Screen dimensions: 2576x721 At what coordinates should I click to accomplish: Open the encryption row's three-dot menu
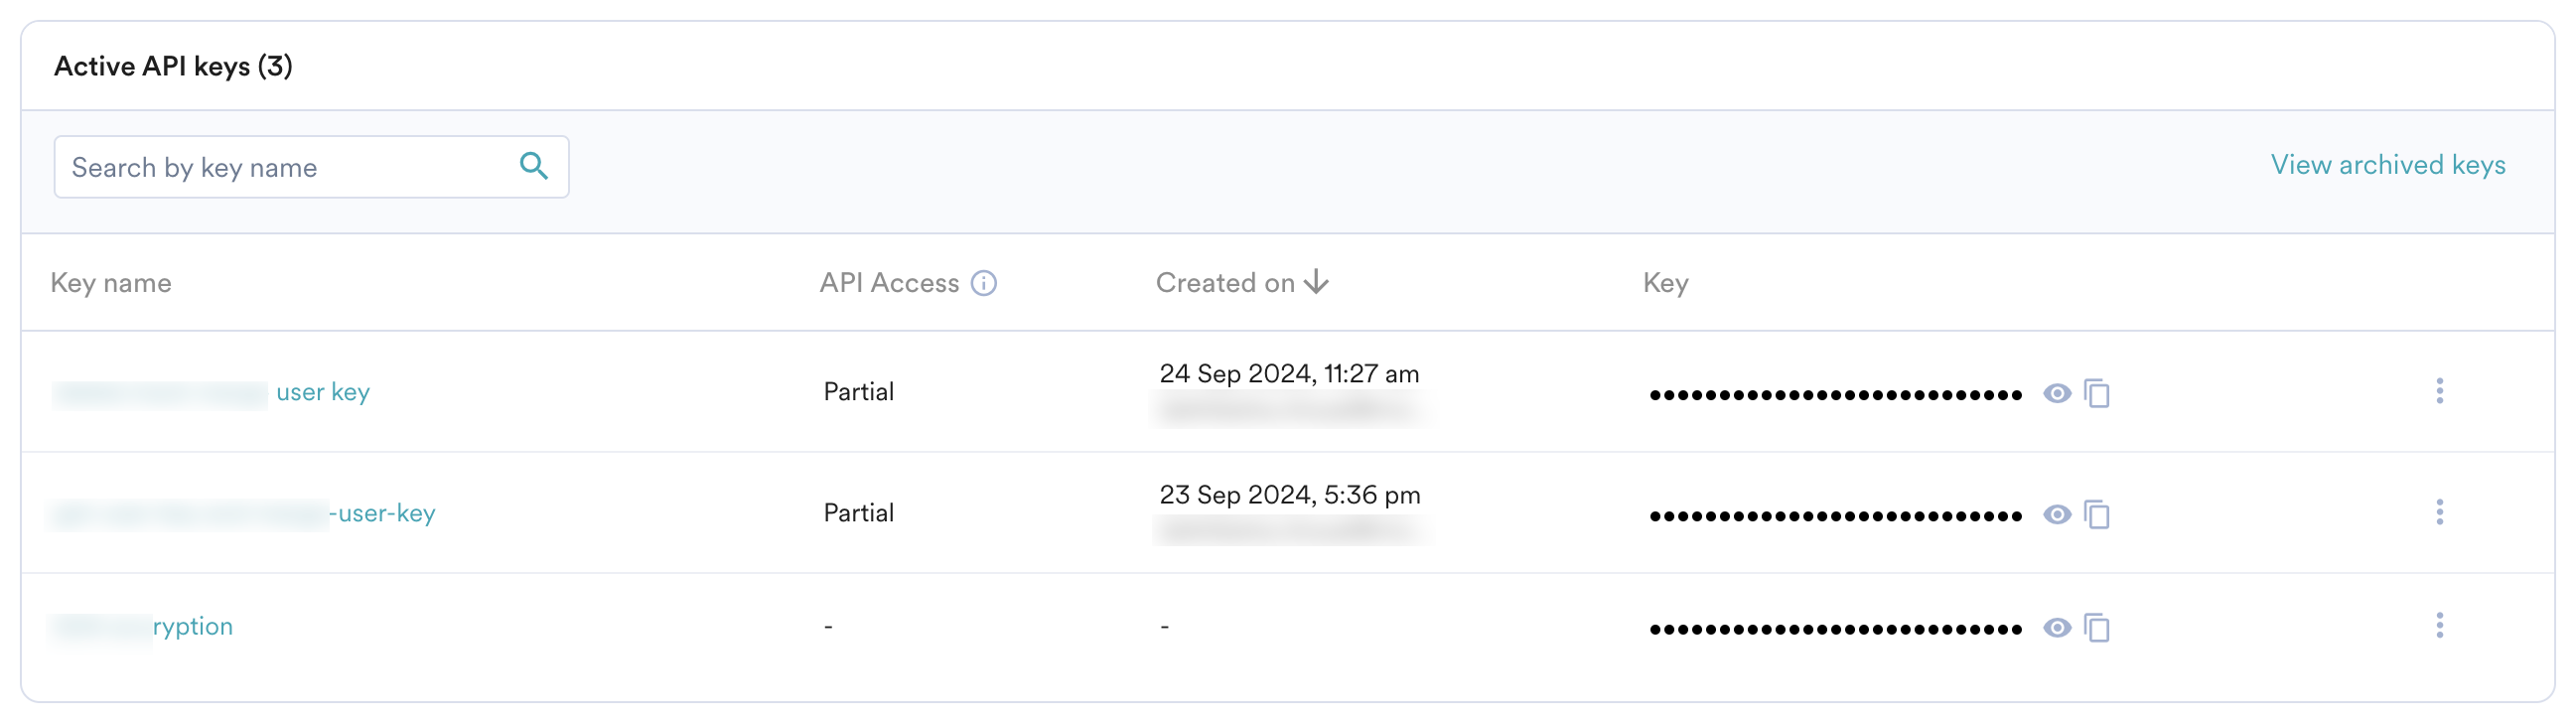tap(2439, 625)
